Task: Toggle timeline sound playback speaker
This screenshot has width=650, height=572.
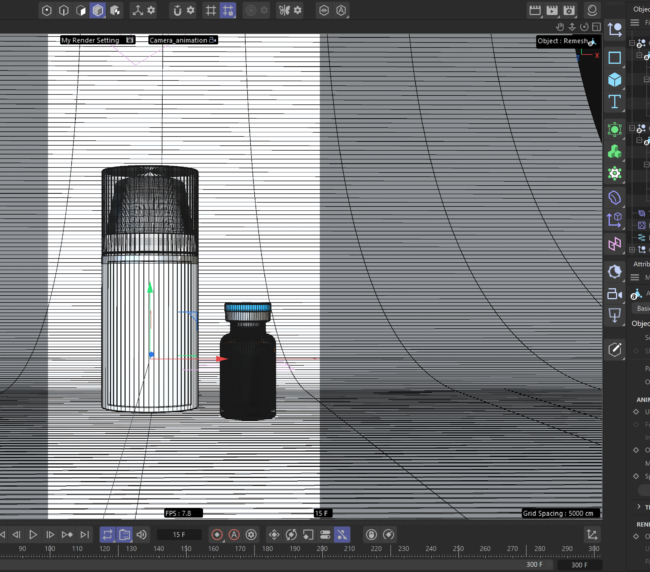Action: 141,535
